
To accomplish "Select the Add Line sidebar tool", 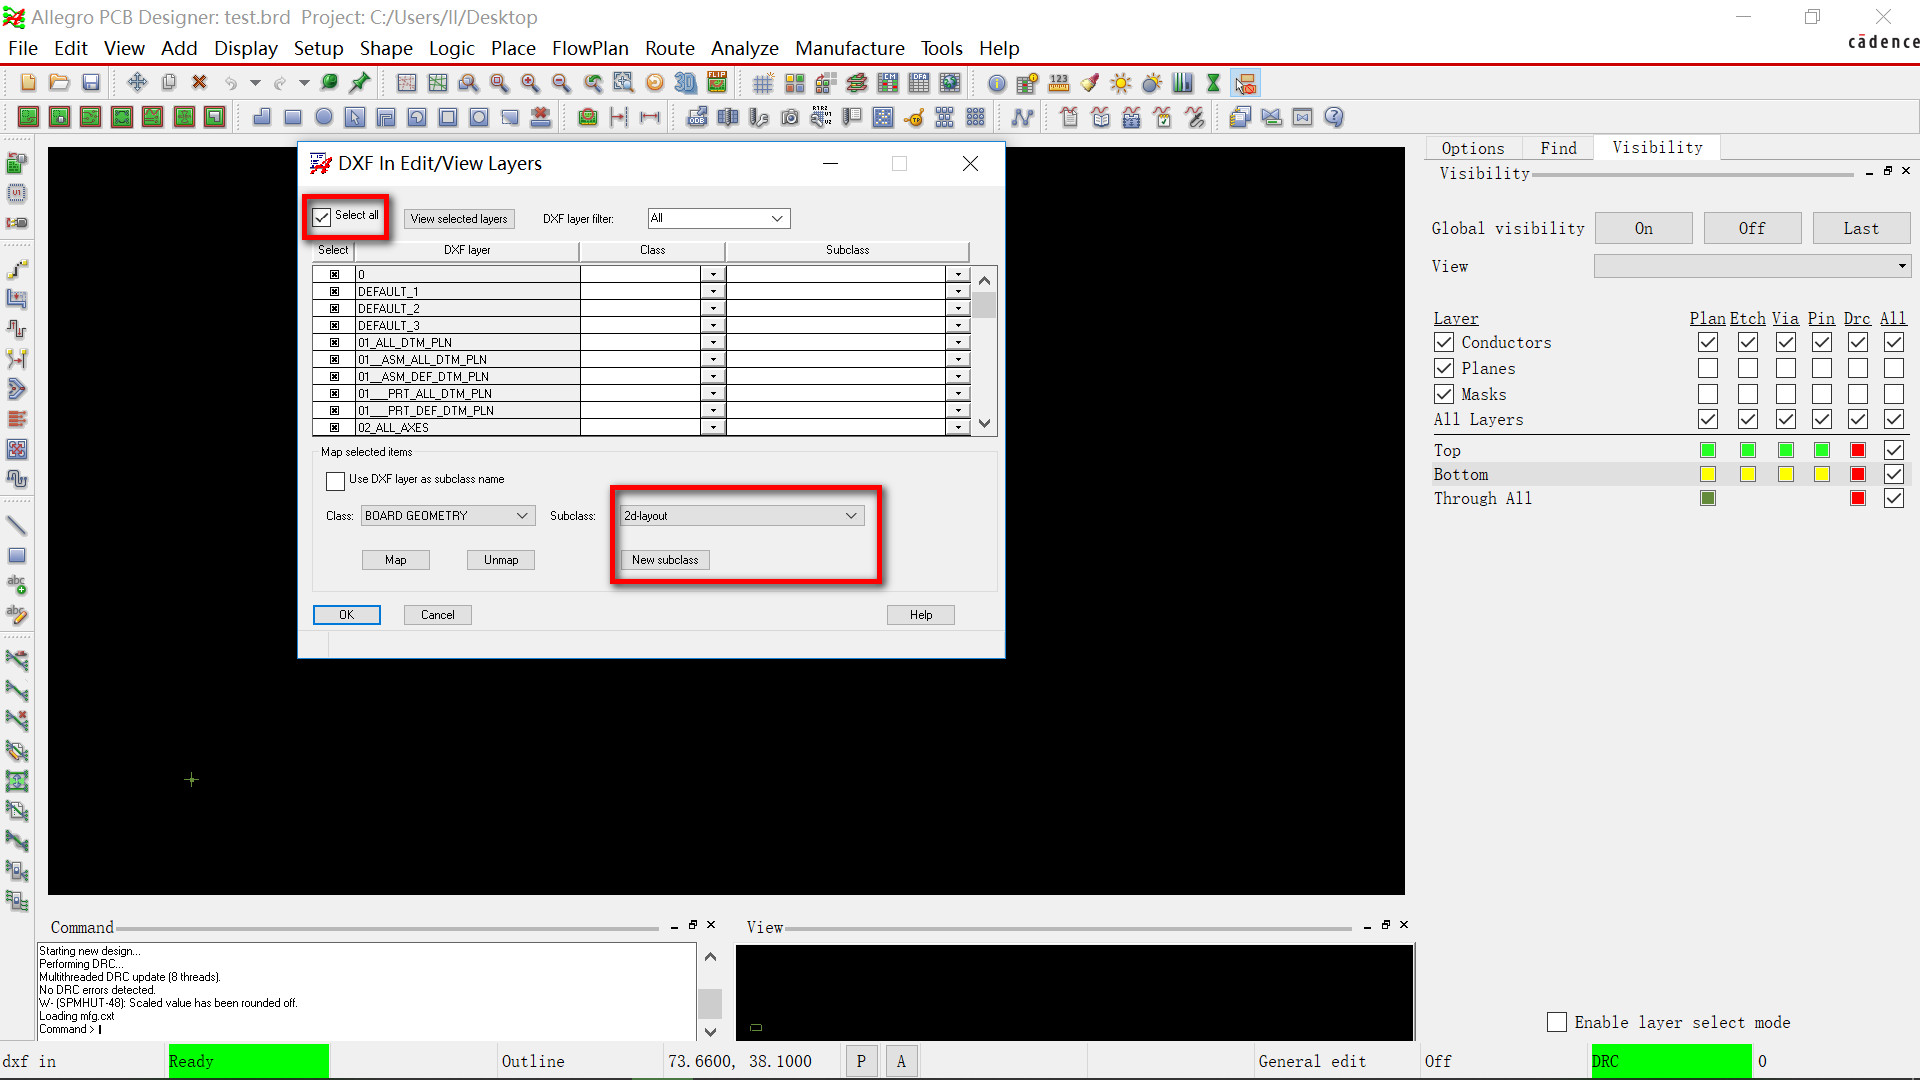I will pos(17,525).
